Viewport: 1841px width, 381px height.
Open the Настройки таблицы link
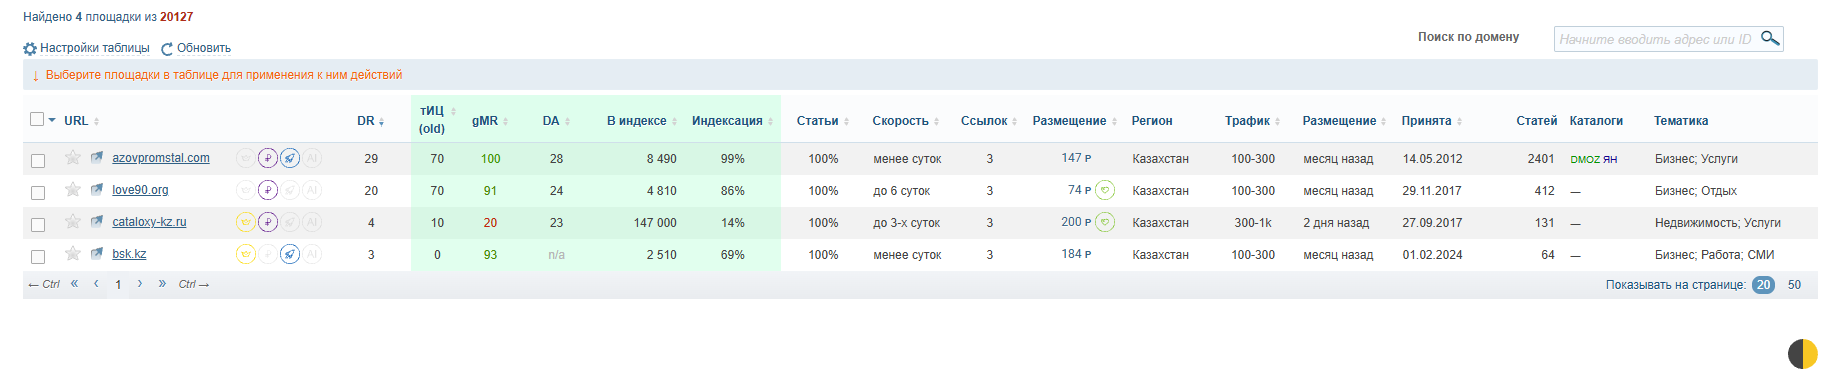[x=95, y=48]
